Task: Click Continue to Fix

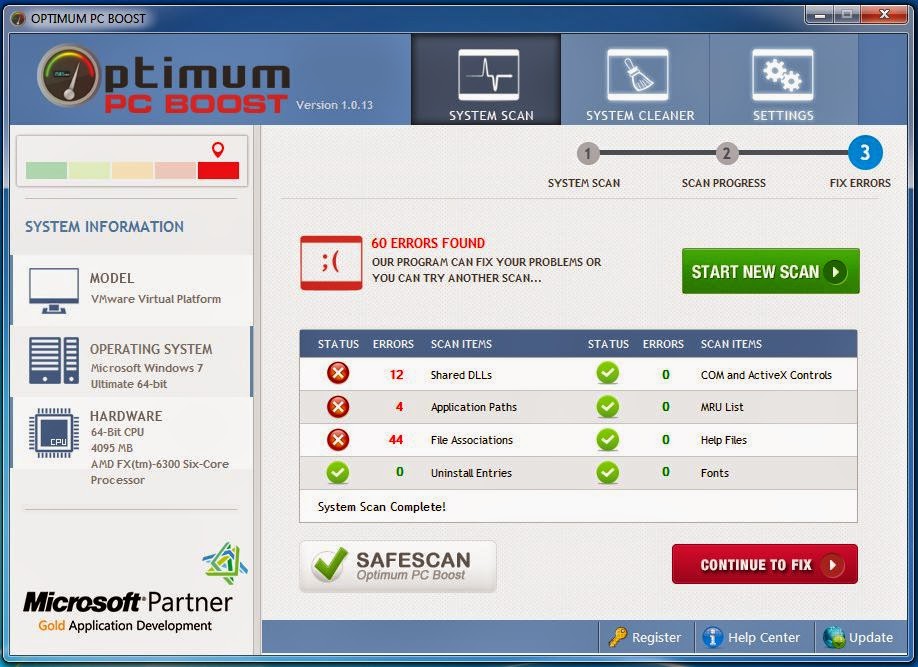Action: tap(764, 563)
